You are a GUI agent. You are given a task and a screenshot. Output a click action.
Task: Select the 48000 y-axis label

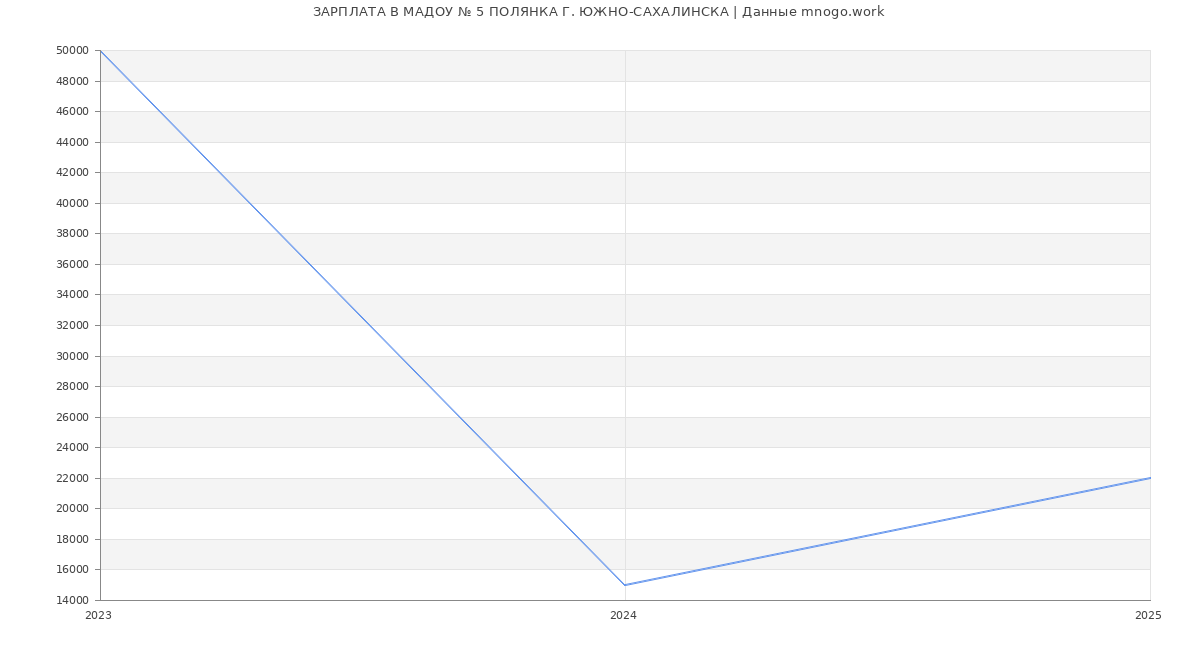tap(72, 81)
